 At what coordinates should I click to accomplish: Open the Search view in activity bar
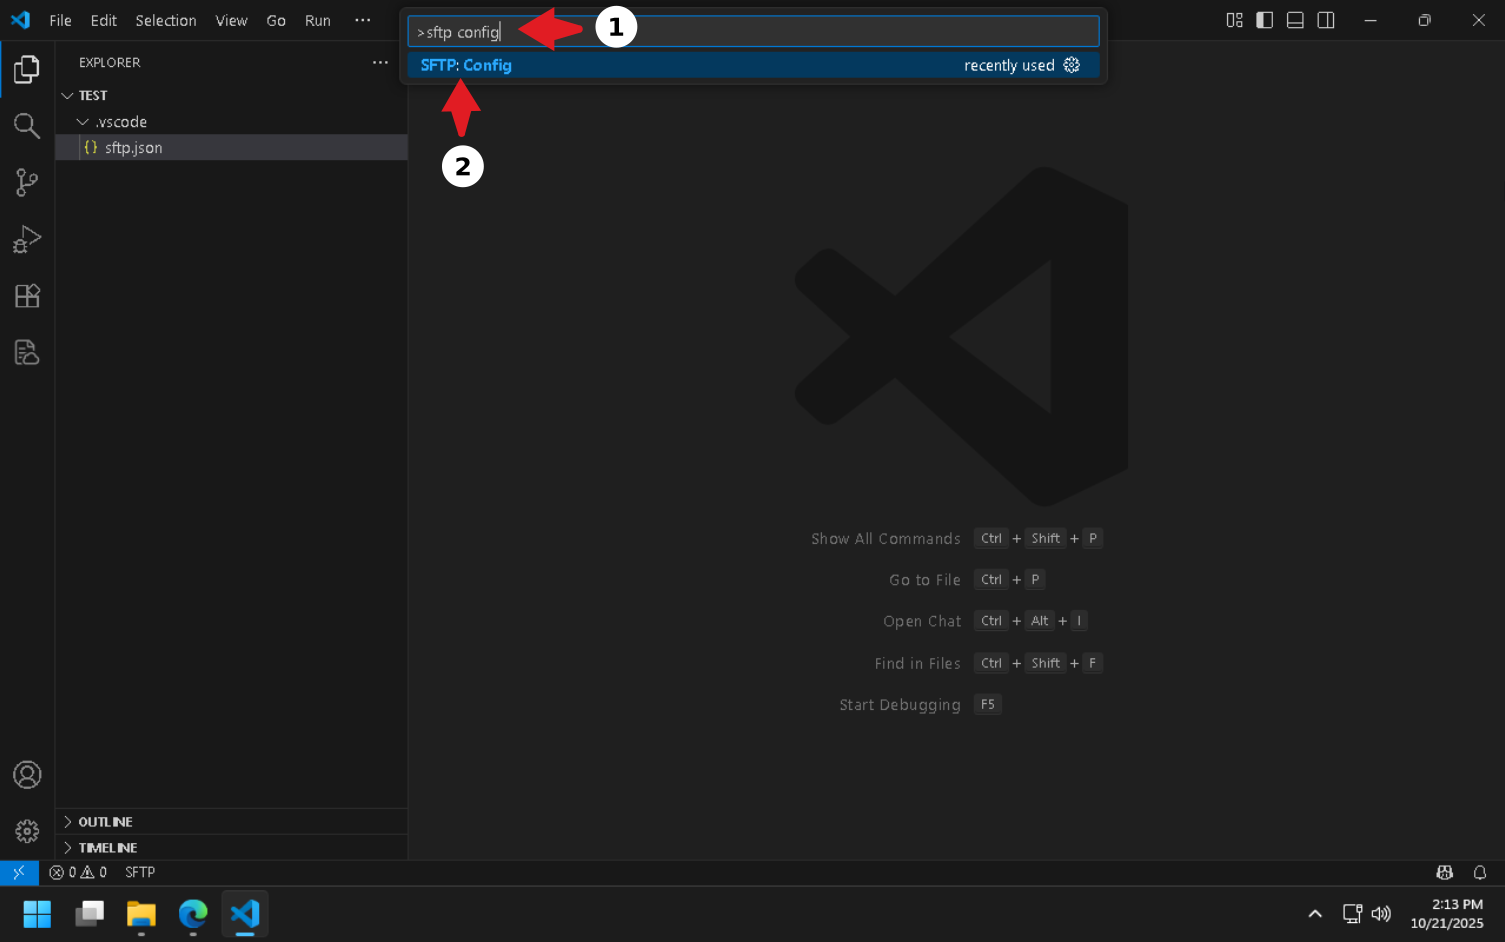(27, 126)
